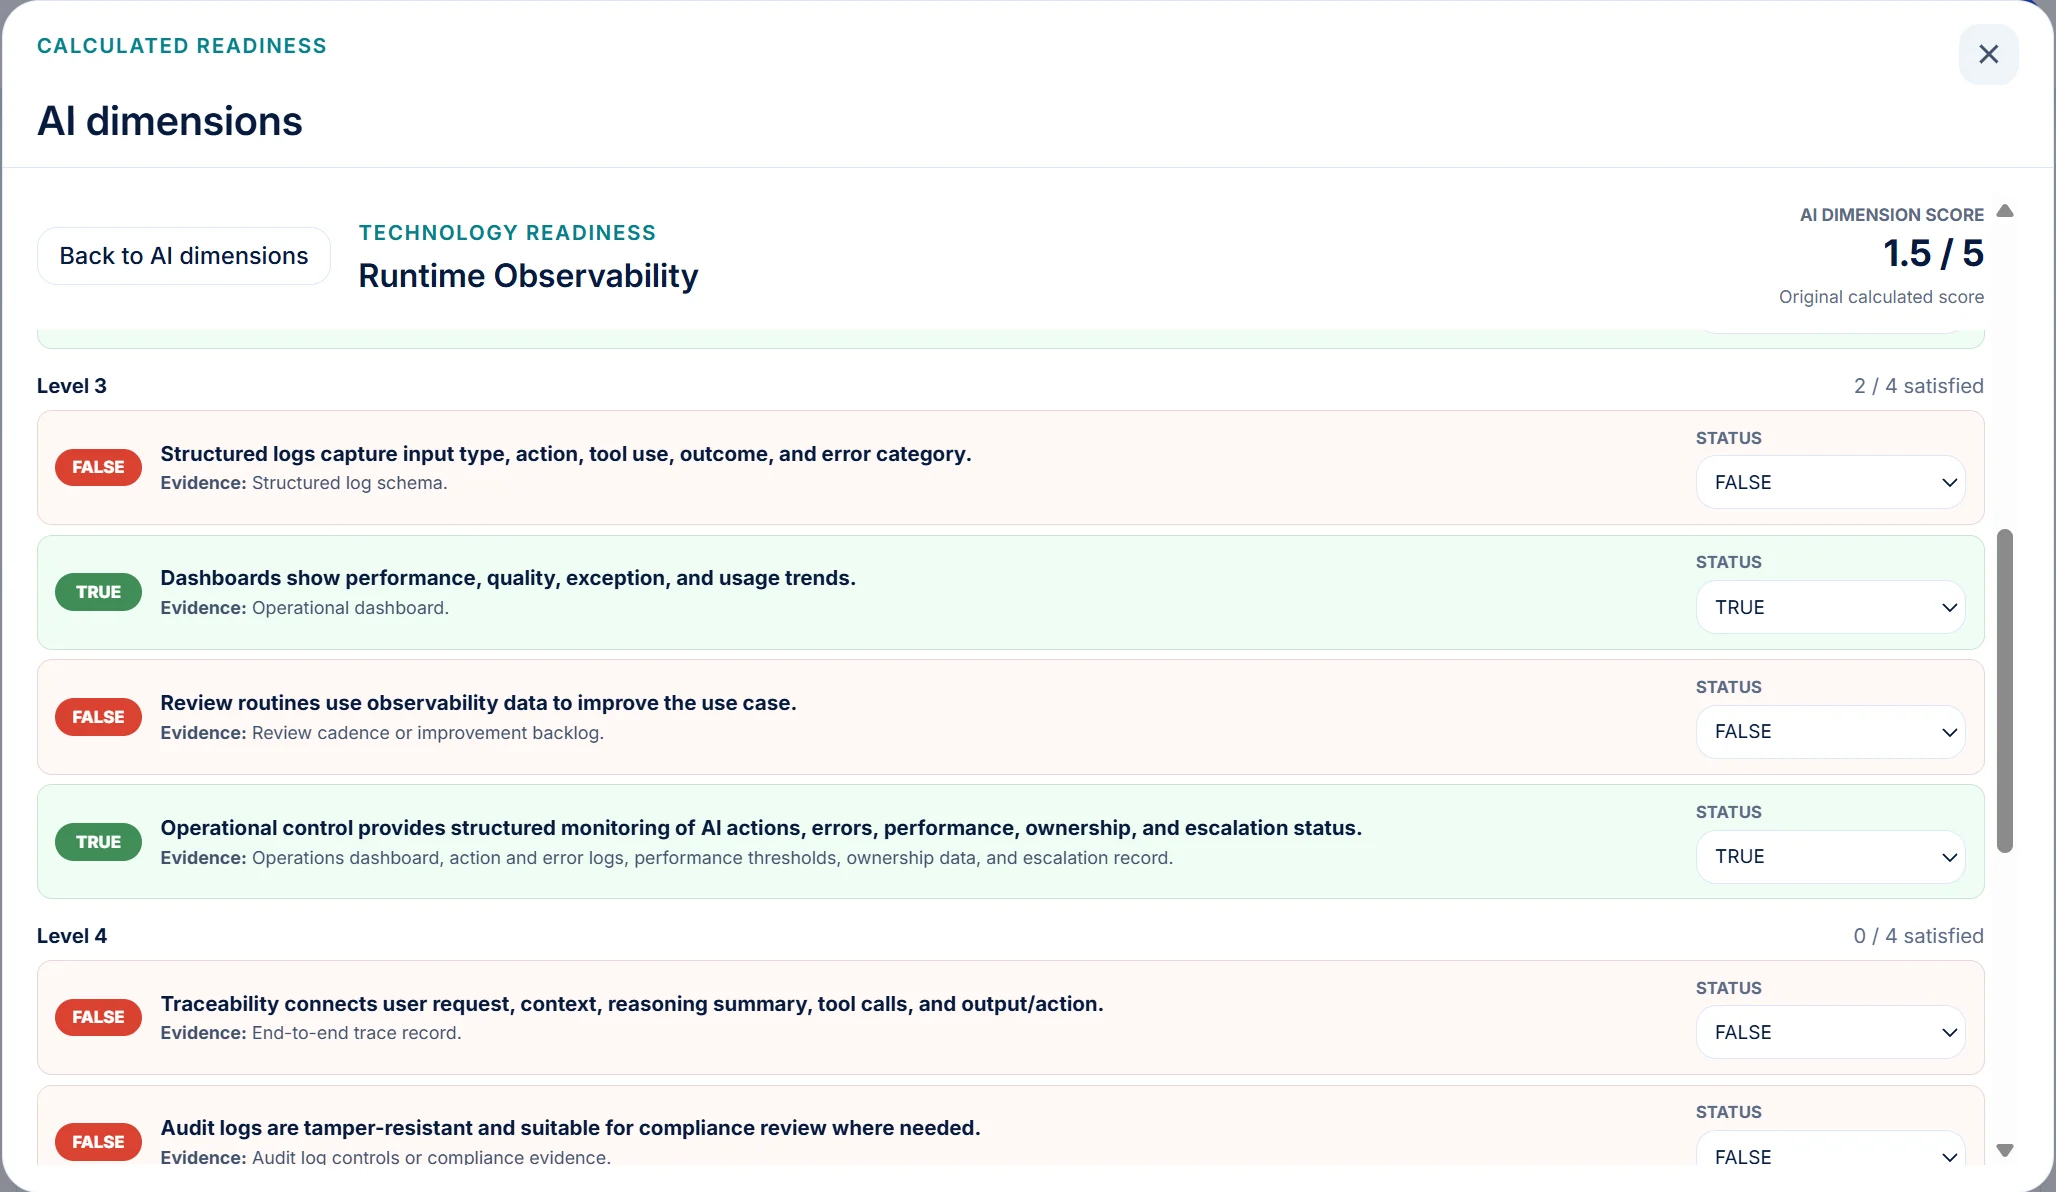Click TRUE badge on Dashboards row
The image size is (2056, 1192).
click(98, 592)
